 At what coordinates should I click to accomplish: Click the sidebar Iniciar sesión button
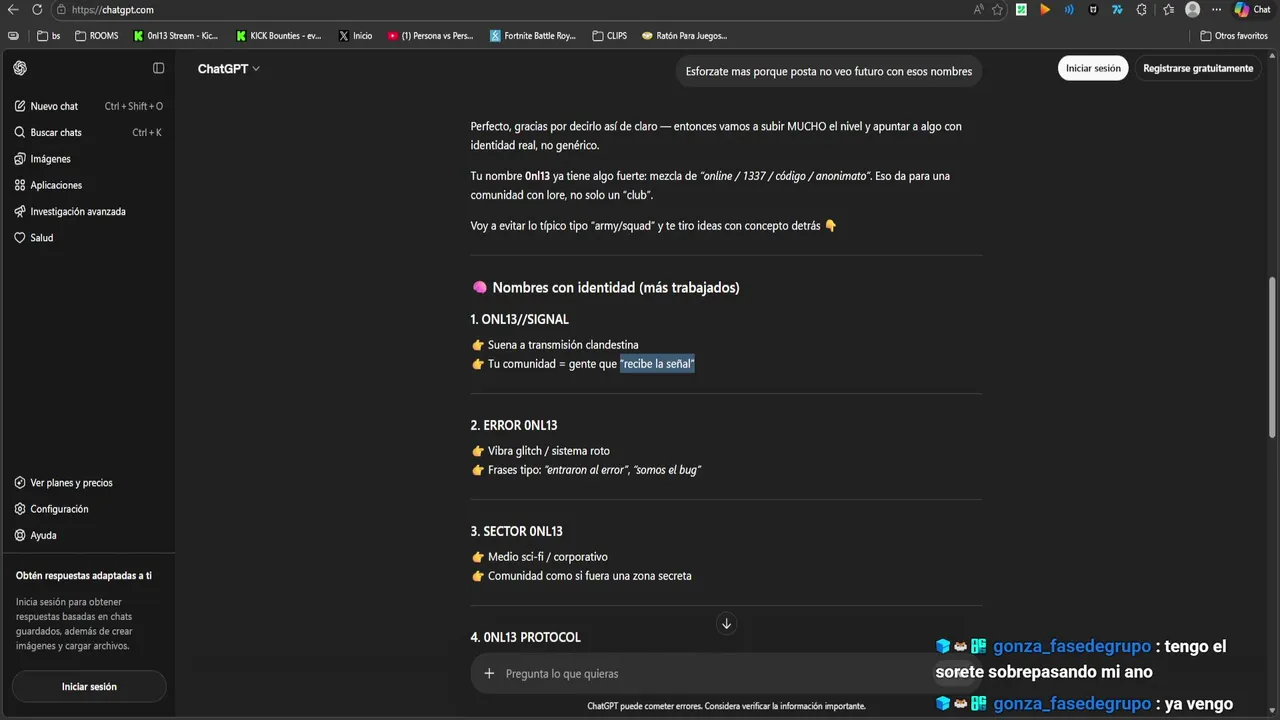click(x=89, y=687)
